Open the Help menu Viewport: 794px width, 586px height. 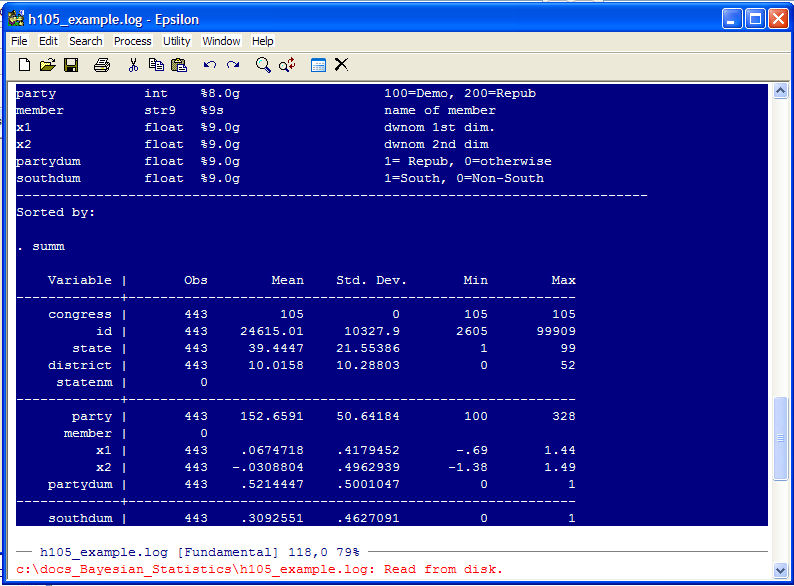tap(262, 41)
